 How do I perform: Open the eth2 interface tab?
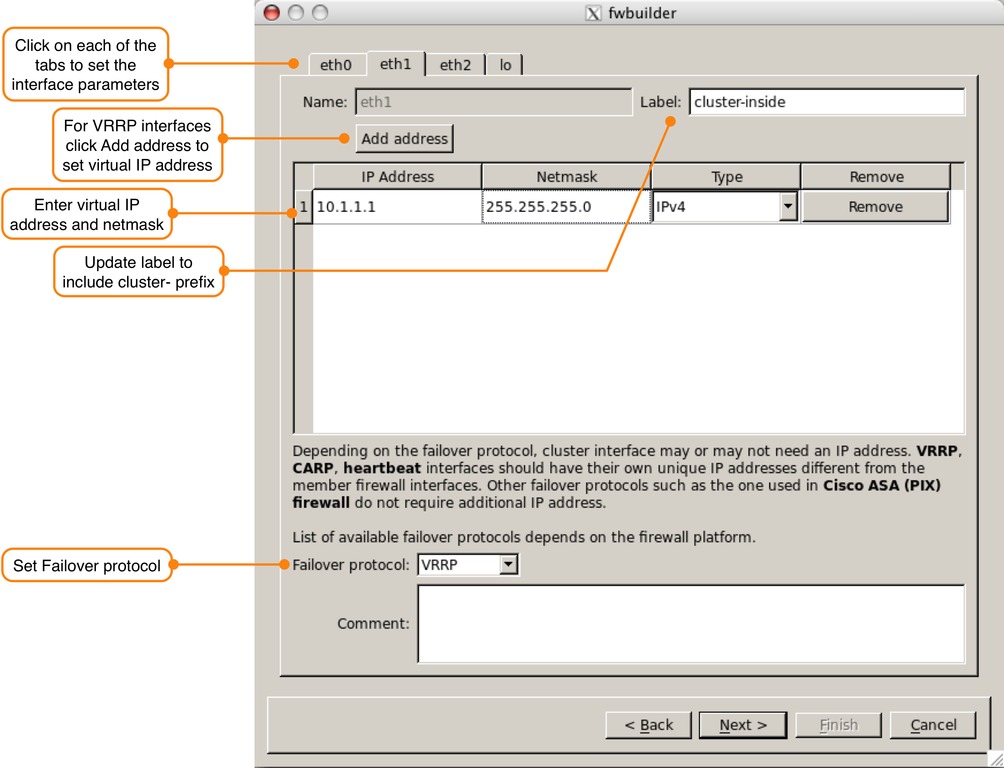[455, 65]
